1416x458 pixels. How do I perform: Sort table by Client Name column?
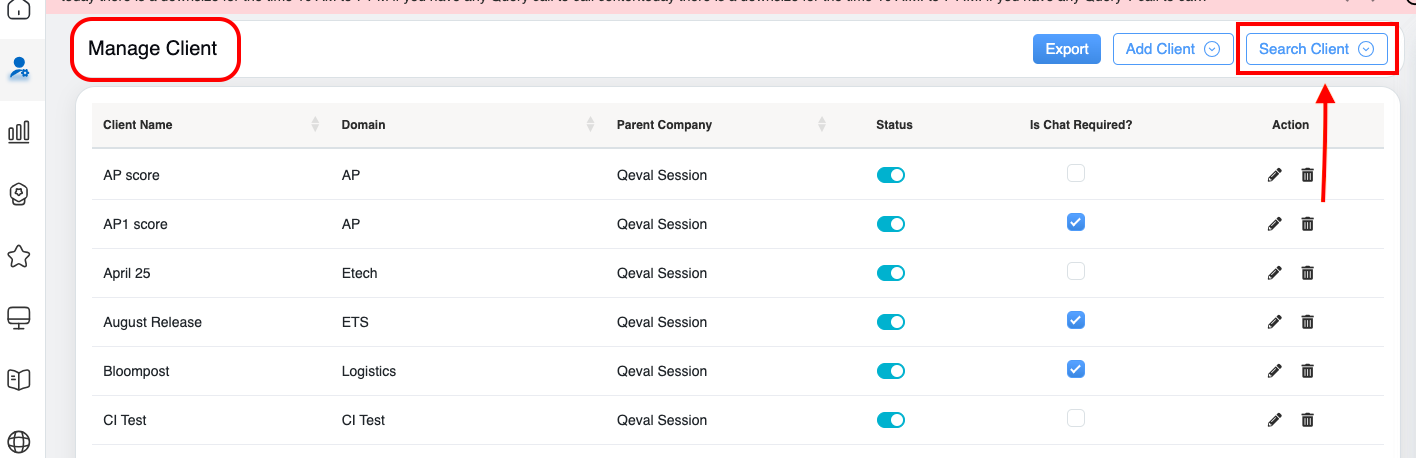click(315, 125)
